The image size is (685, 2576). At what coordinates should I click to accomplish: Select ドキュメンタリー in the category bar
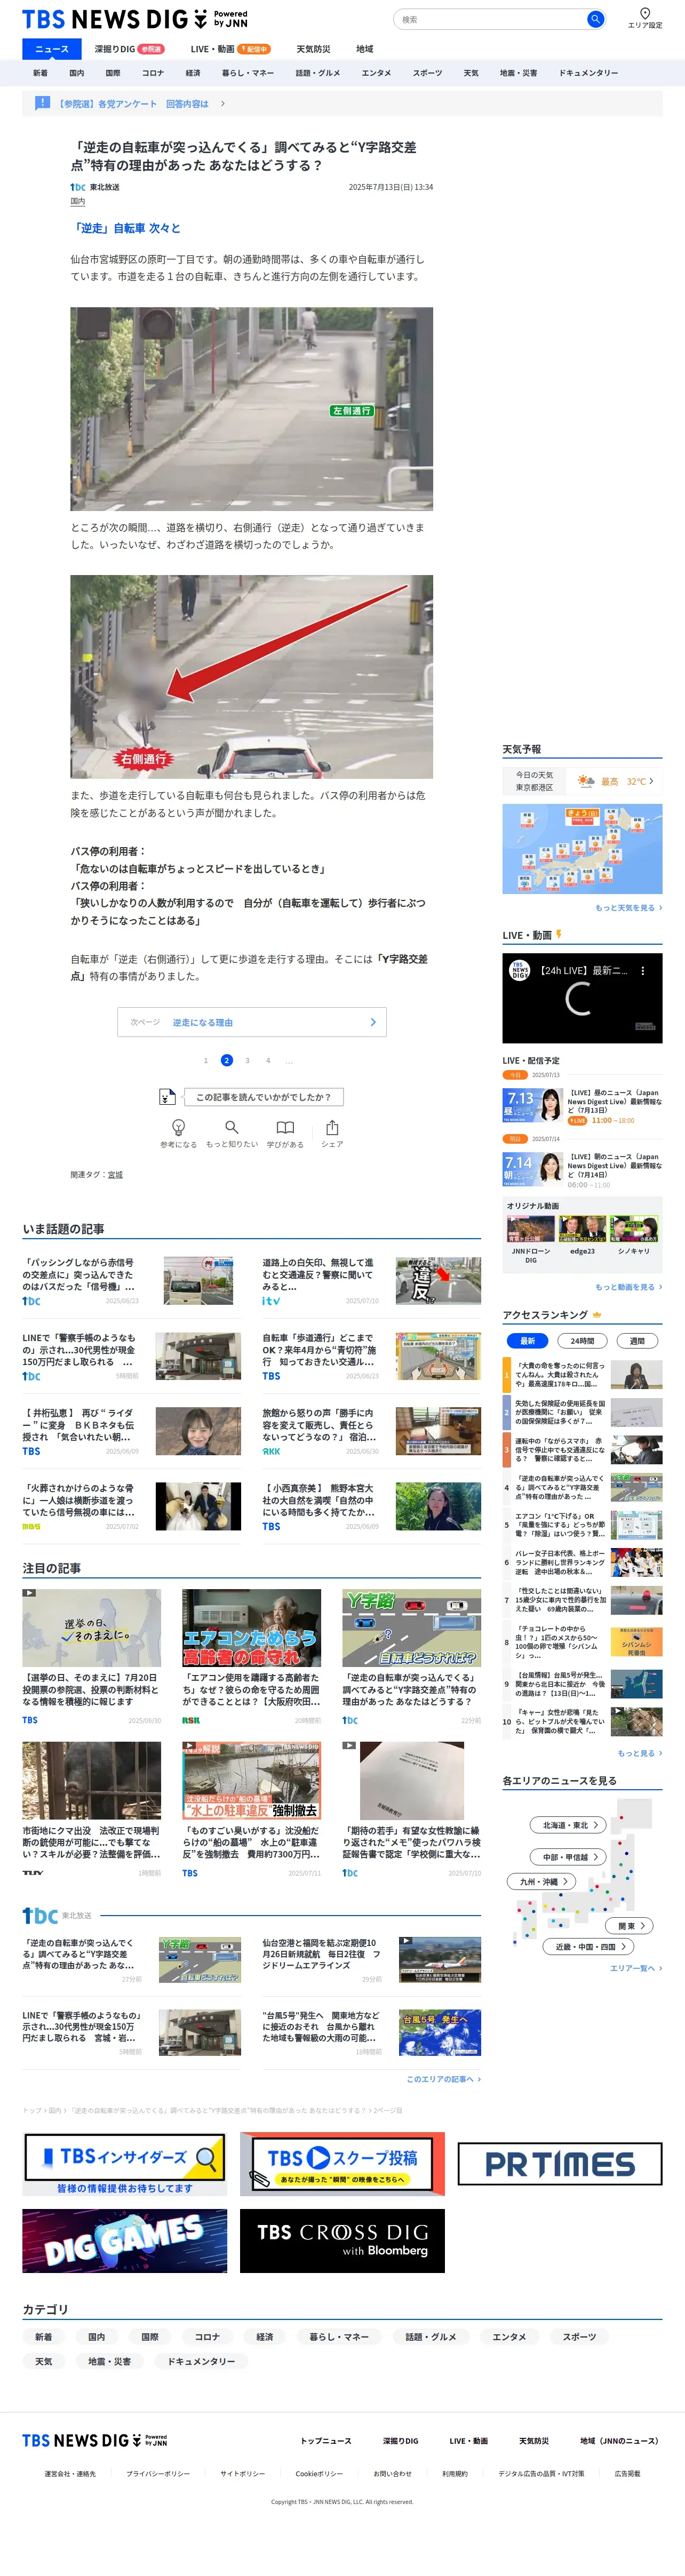pos(588,73)
